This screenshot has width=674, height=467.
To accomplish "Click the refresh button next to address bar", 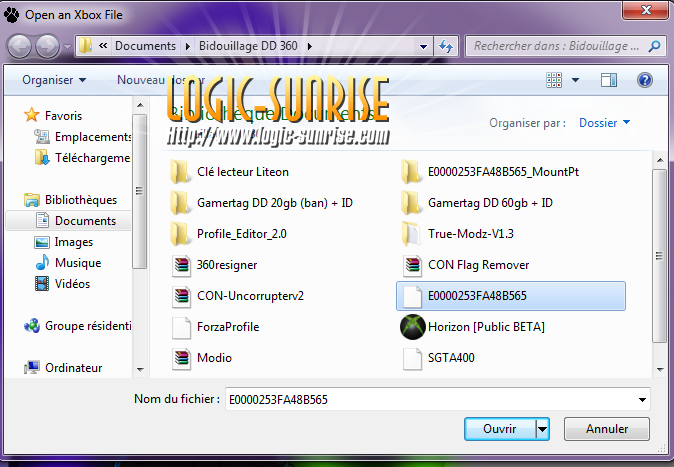I will click(x=446, y=46).
